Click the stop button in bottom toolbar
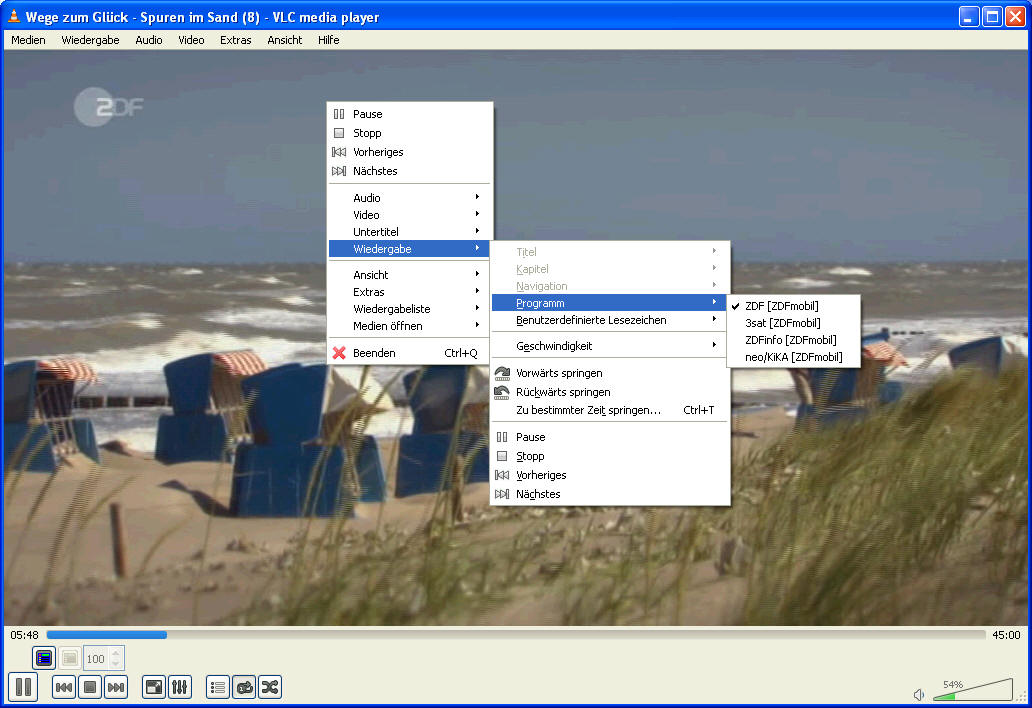 90,688
